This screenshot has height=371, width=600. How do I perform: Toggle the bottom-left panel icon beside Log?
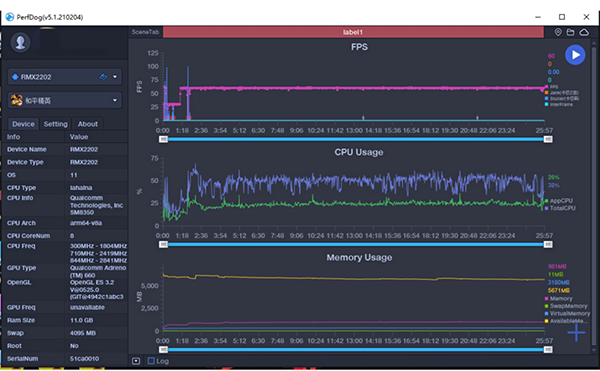(x=136, y=361)
